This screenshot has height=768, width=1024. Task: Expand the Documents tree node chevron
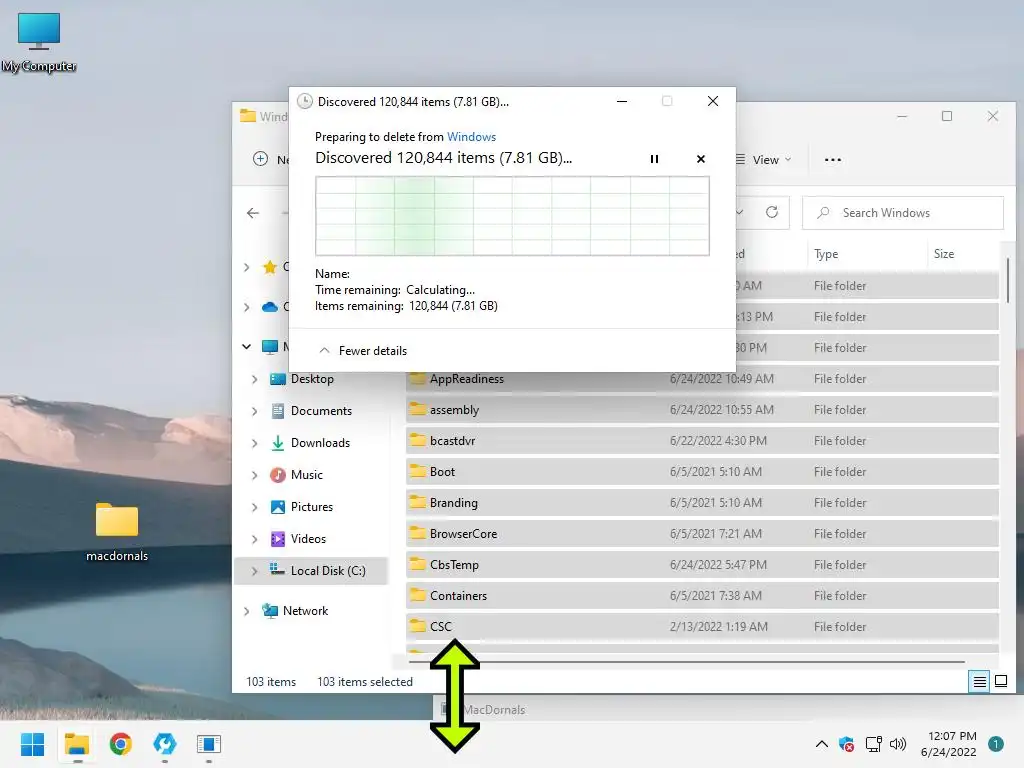coord(254,411)
